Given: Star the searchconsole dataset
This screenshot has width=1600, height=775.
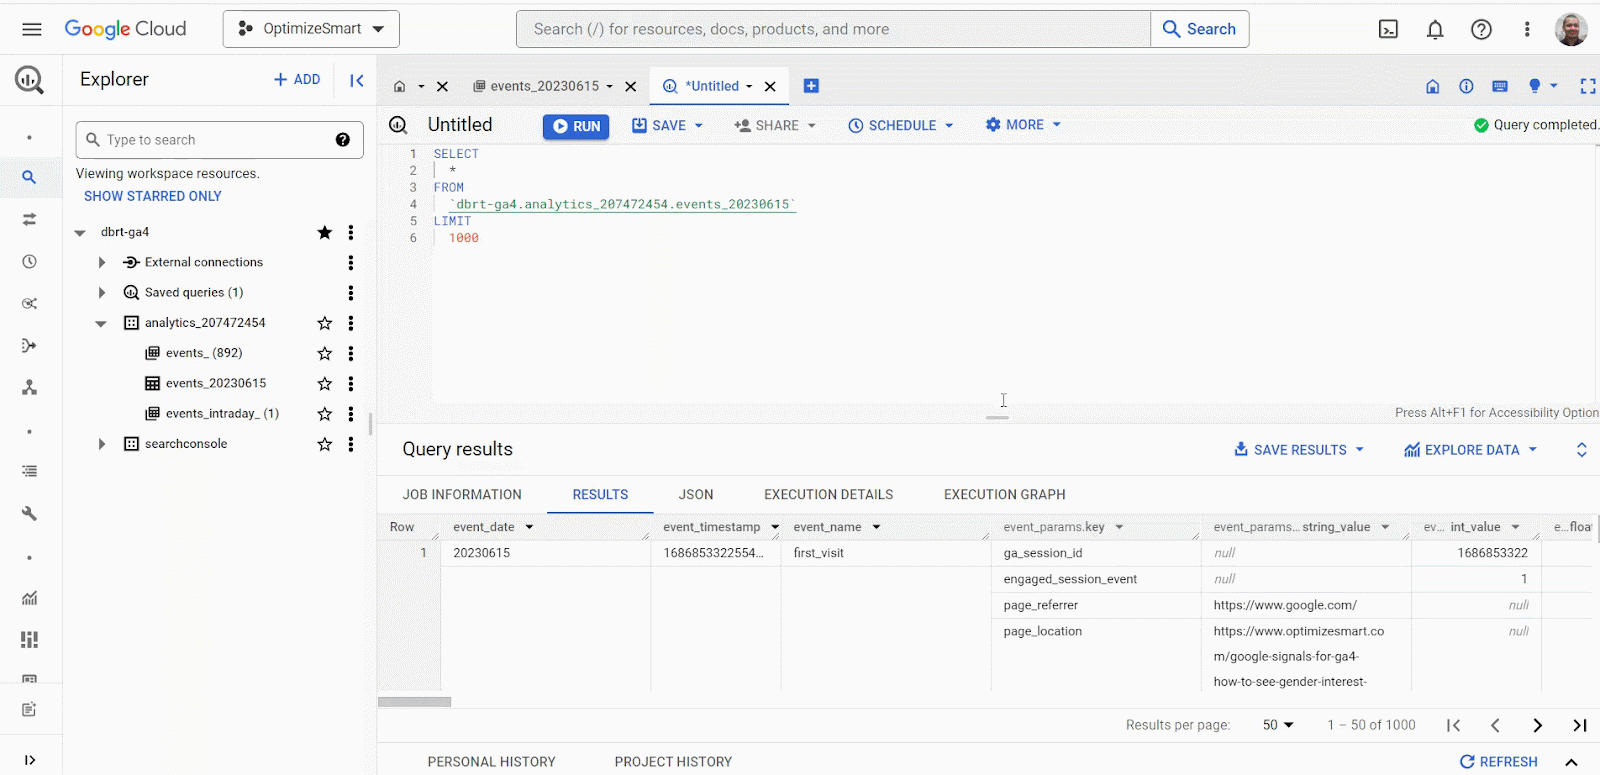Looking at the screenshot, I should [324, 444].
